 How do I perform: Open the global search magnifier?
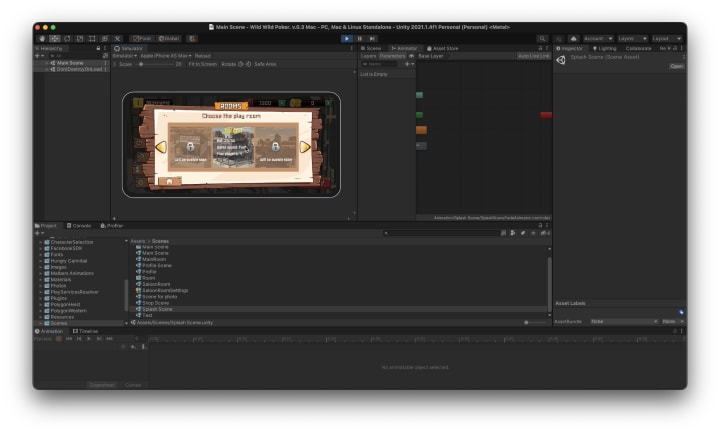(542, 39)
